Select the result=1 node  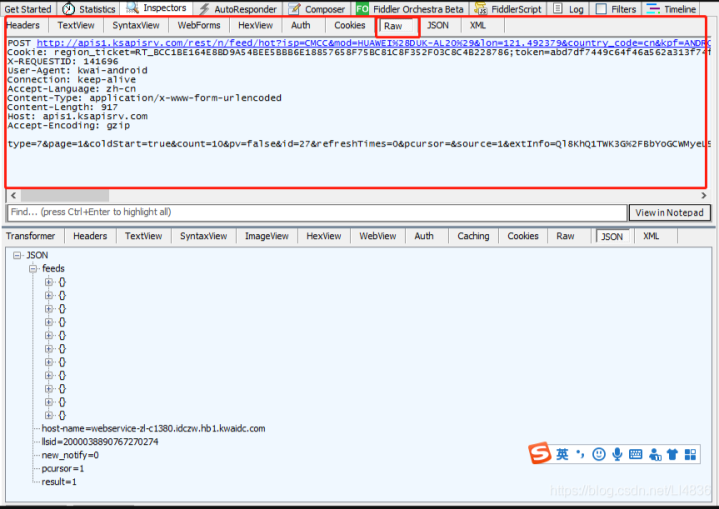point(59,482)
